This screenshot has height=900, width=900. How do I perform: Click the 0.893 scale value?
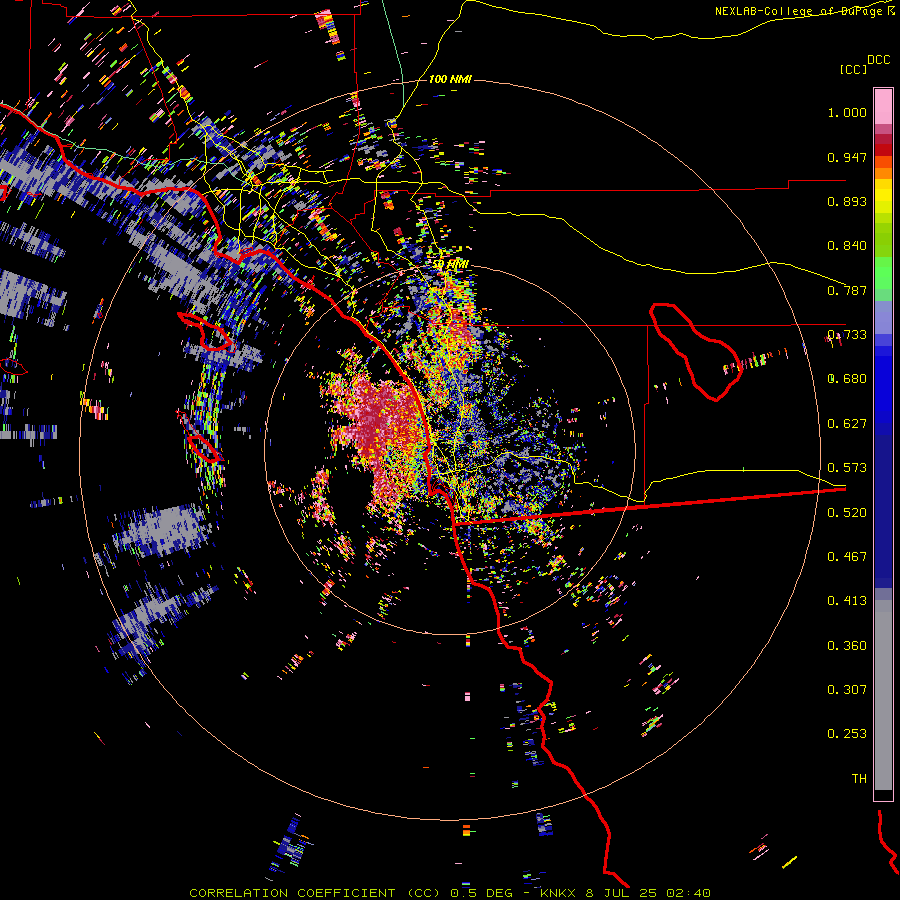pos(847,201)
